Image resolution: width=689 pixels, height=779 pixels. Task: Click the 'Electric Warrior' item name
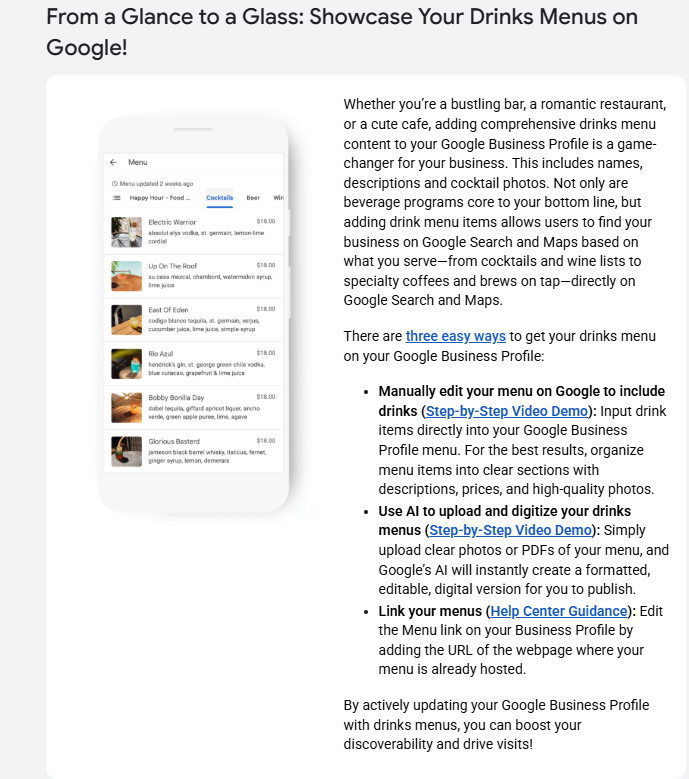click(172, 222)
